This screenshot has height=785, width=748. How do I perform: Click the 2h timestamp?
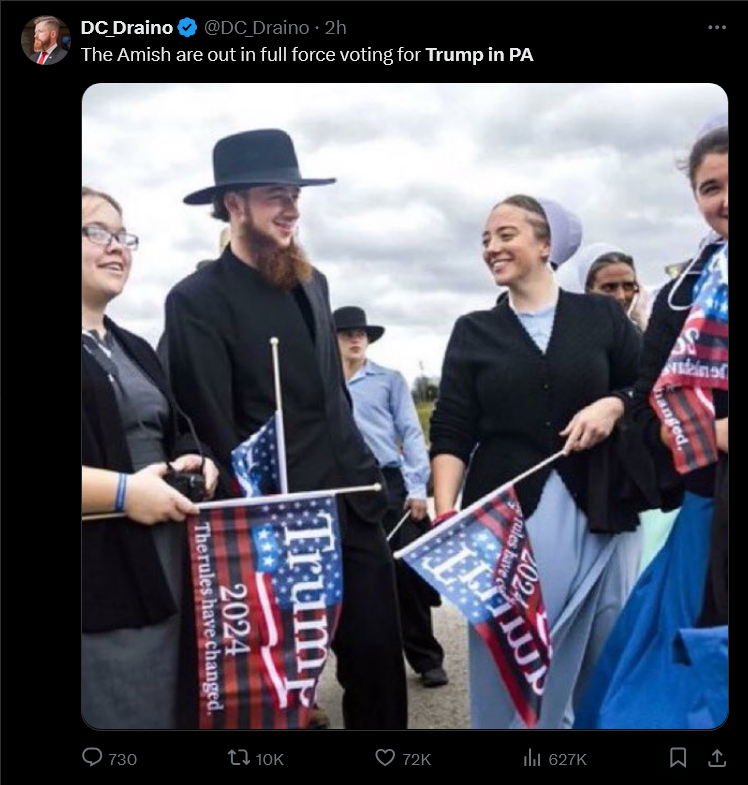335,28
